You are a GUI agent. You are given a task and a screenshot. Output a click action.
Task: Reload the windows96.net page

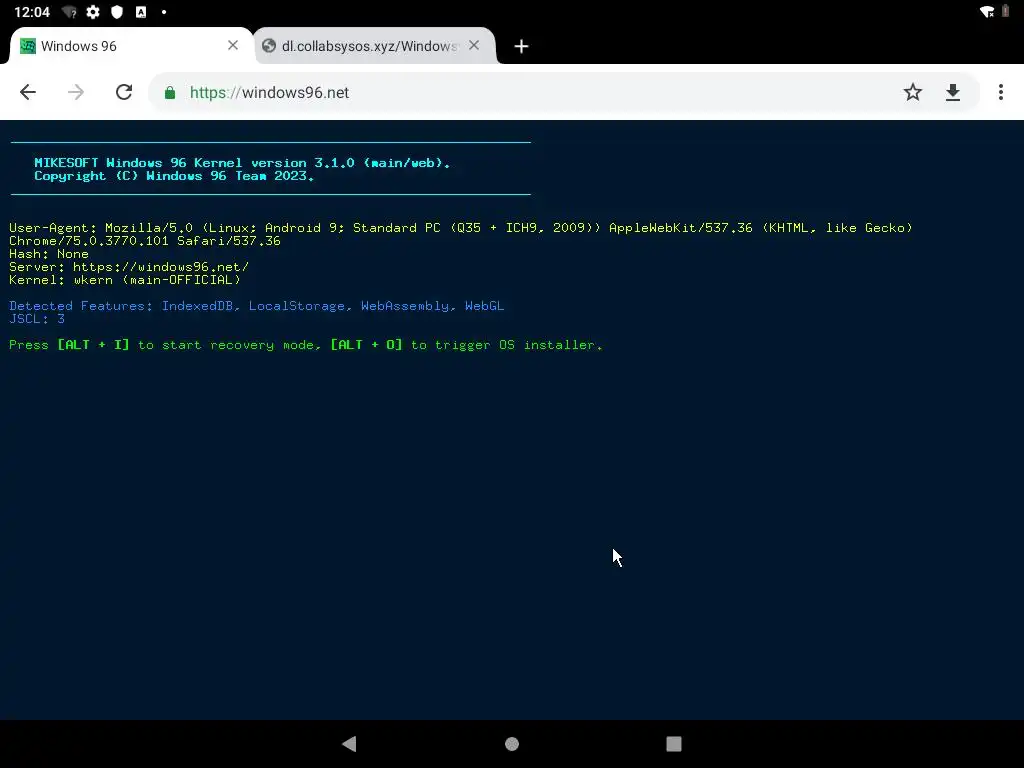[x=124, y=92]
